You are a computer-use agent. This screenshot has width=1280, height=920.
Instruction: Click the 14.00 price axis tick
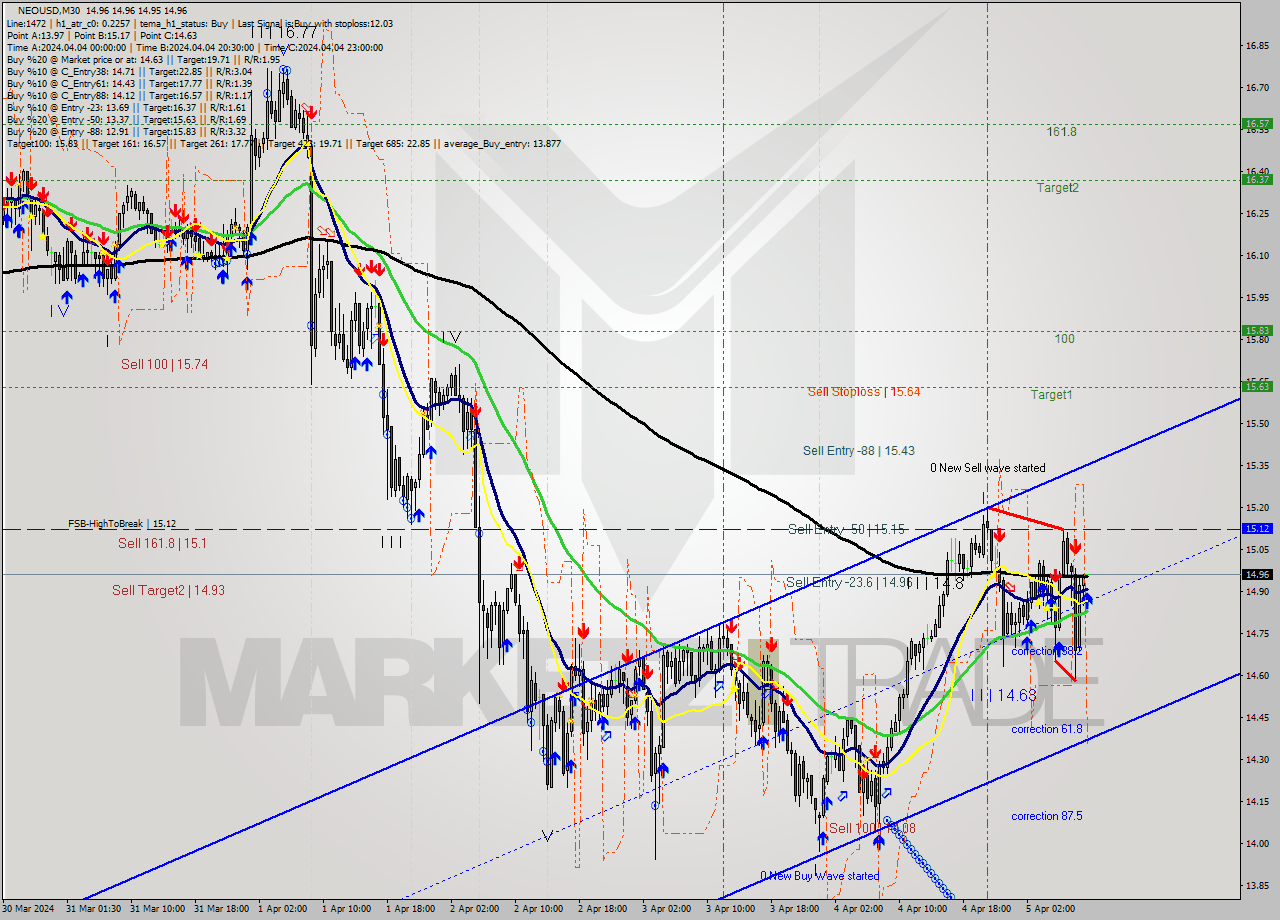[x=1257, y=843]
